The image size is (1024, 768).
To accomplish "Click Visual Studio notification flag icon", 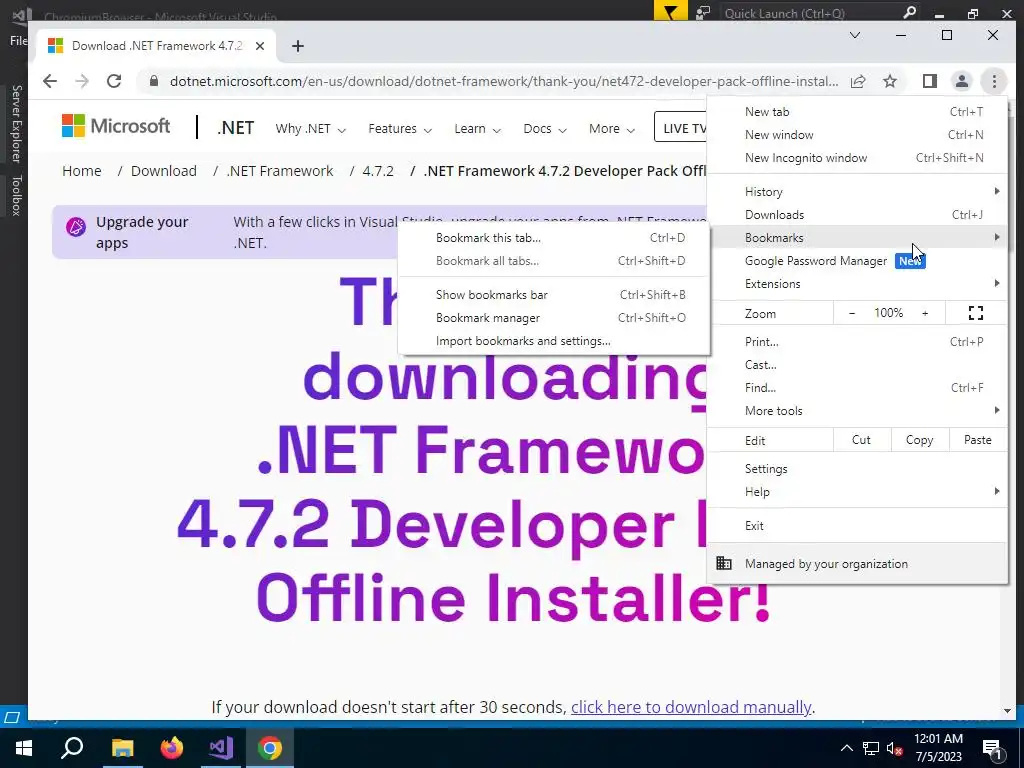I will coord(671,12).
